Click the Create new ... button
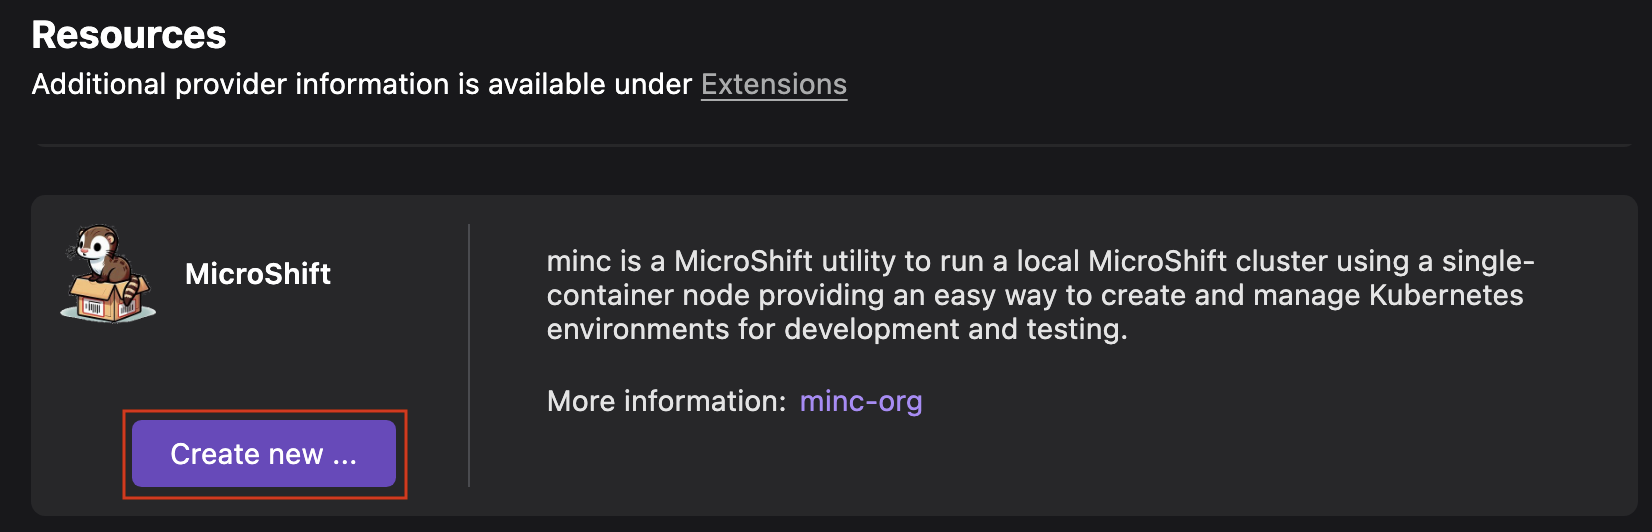 pyautogui.click(x=263, y=454)
